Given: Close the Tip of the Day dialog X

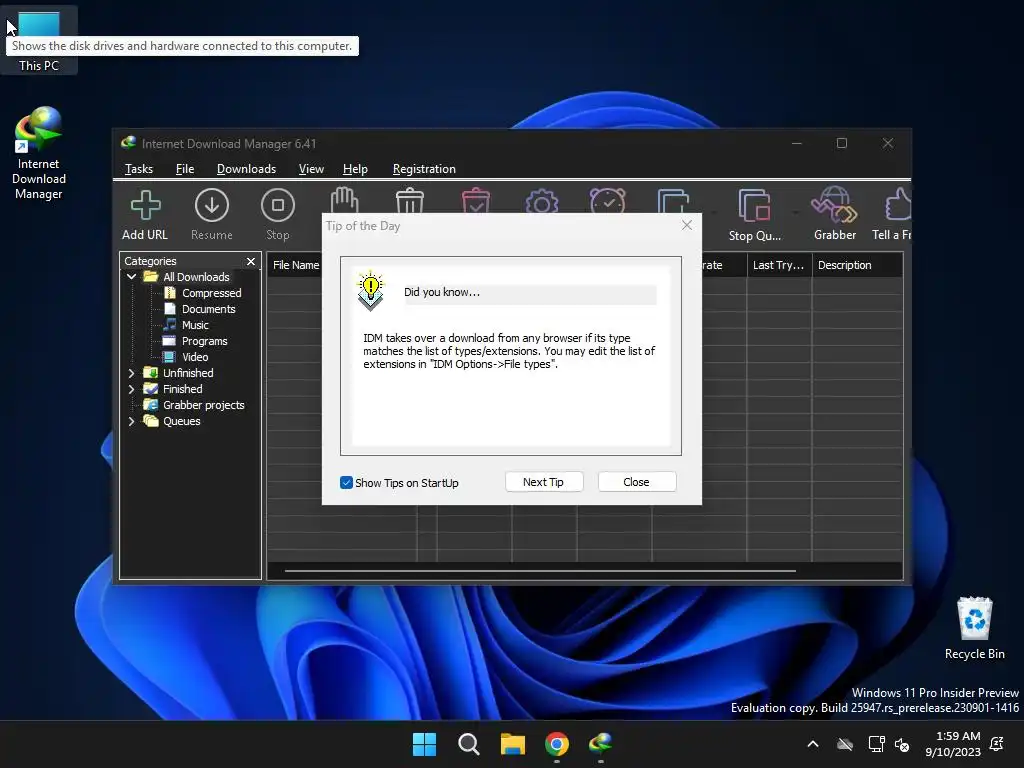Looking at the screenshot, I should (686, 225).
